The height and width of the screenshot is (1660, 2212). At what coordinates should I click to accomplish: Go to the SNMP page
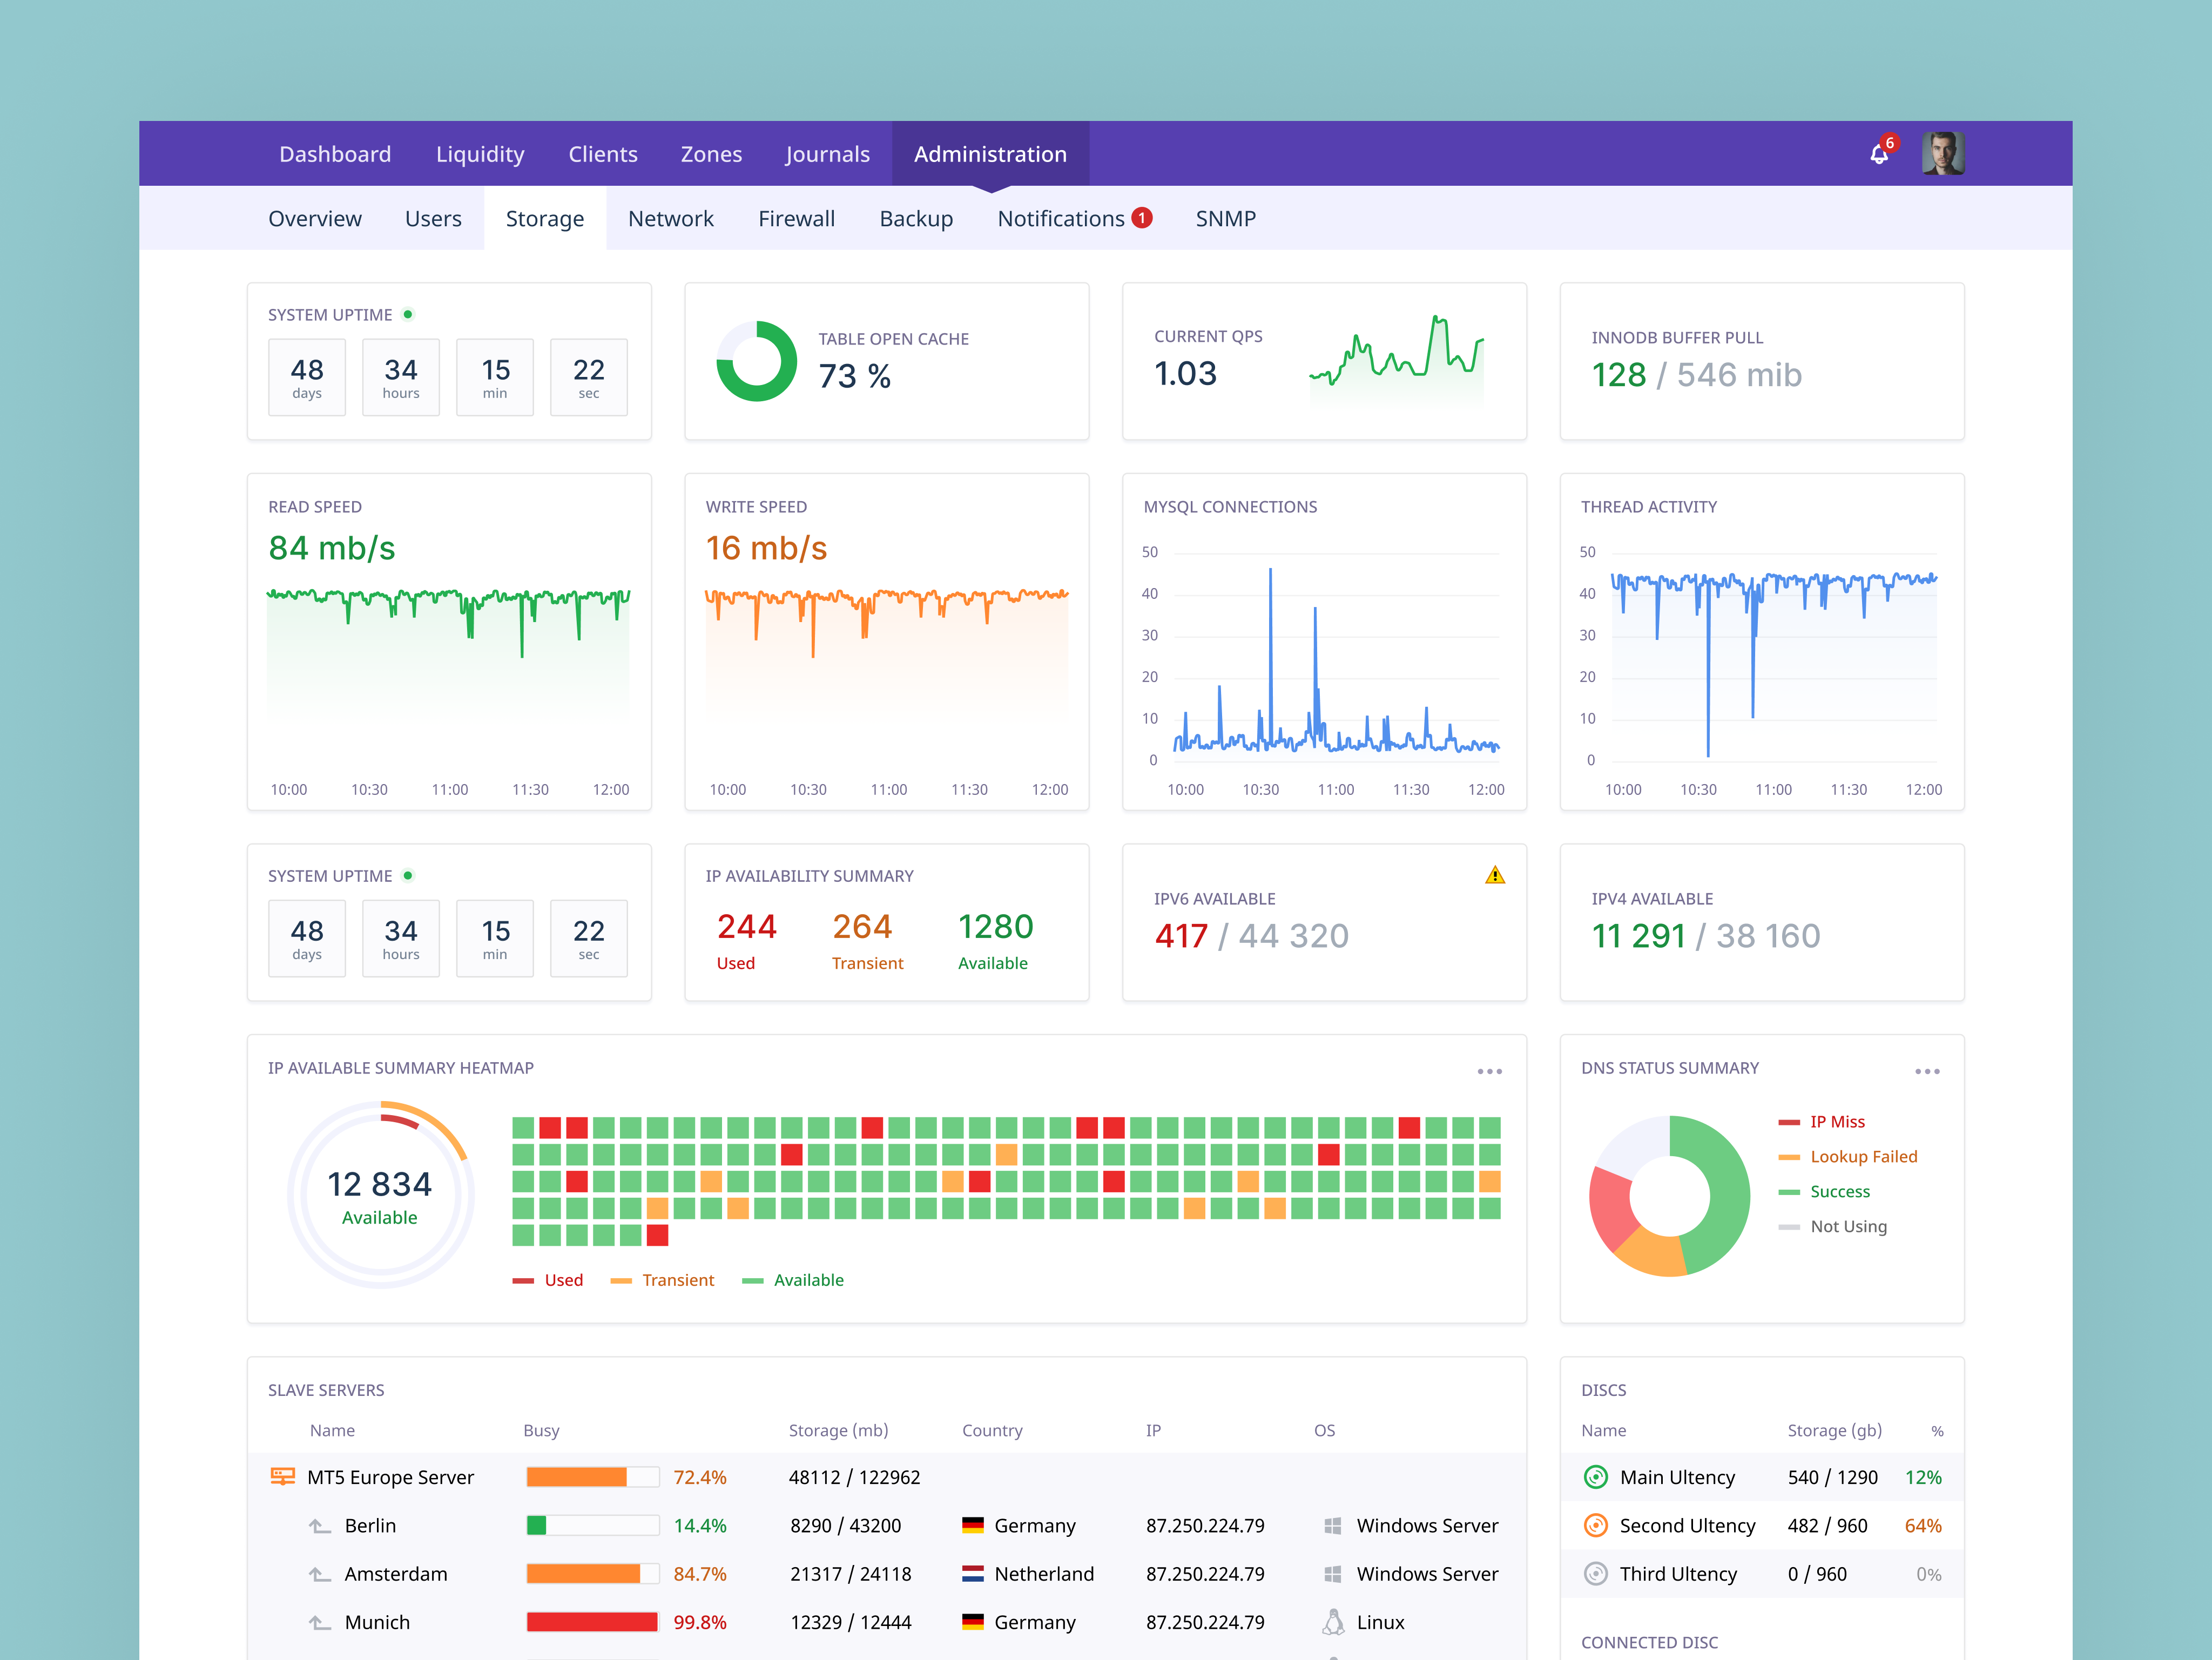point(1225,218)
